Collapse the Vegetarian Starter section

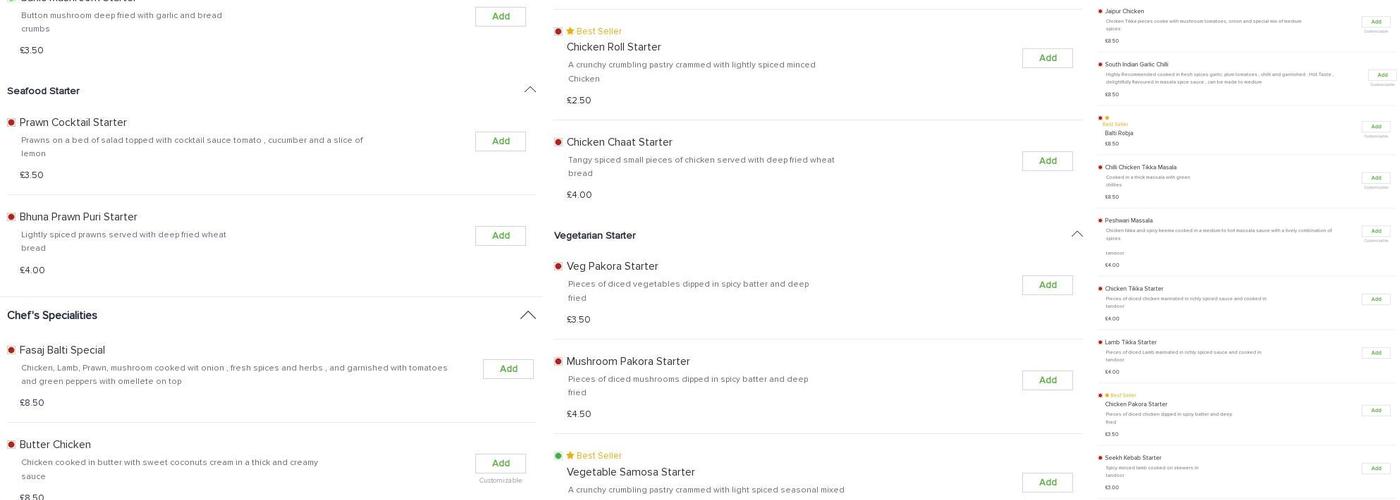pos(1077,235)
